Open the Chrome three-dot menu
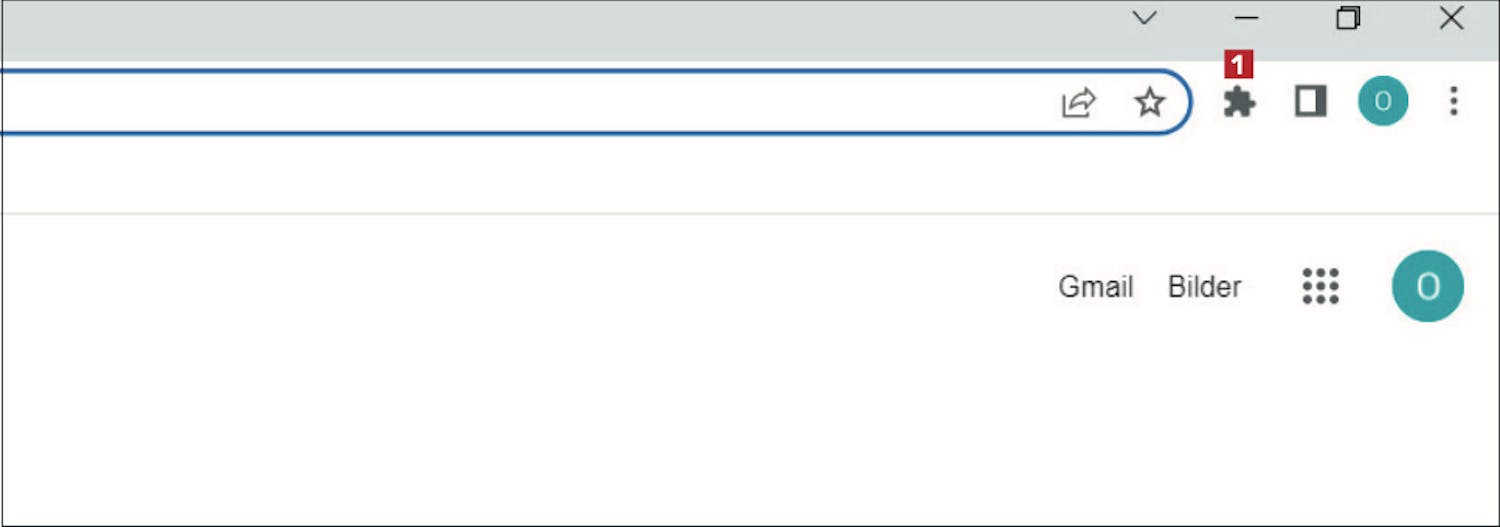1500x527 pixels. click(x=1453, y=101)
